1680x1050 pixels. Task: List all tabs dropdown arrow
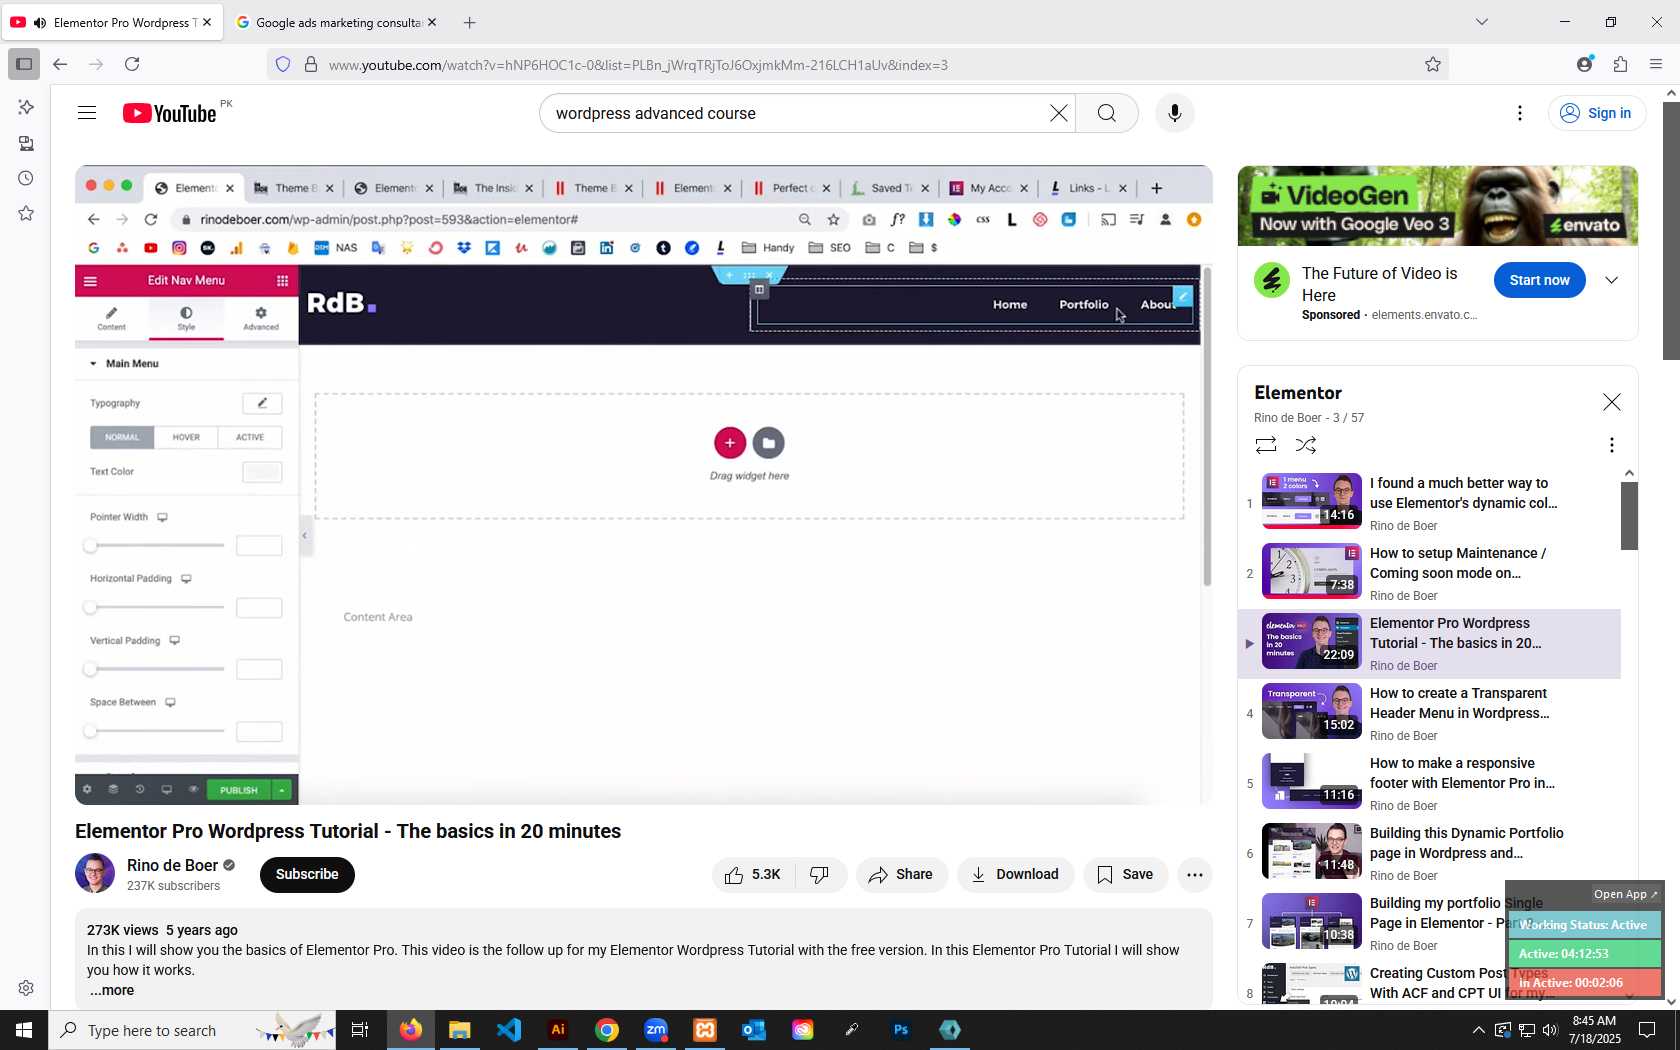tap(1482, 22)
